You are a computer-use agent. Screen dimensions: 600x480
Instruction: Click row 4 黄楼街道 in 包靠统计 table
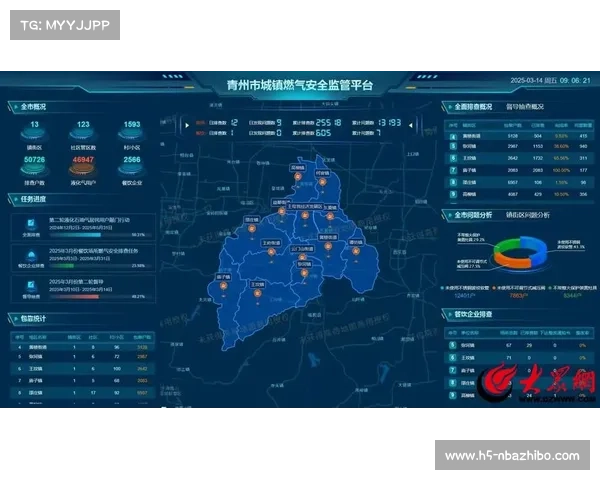[83, 347]
